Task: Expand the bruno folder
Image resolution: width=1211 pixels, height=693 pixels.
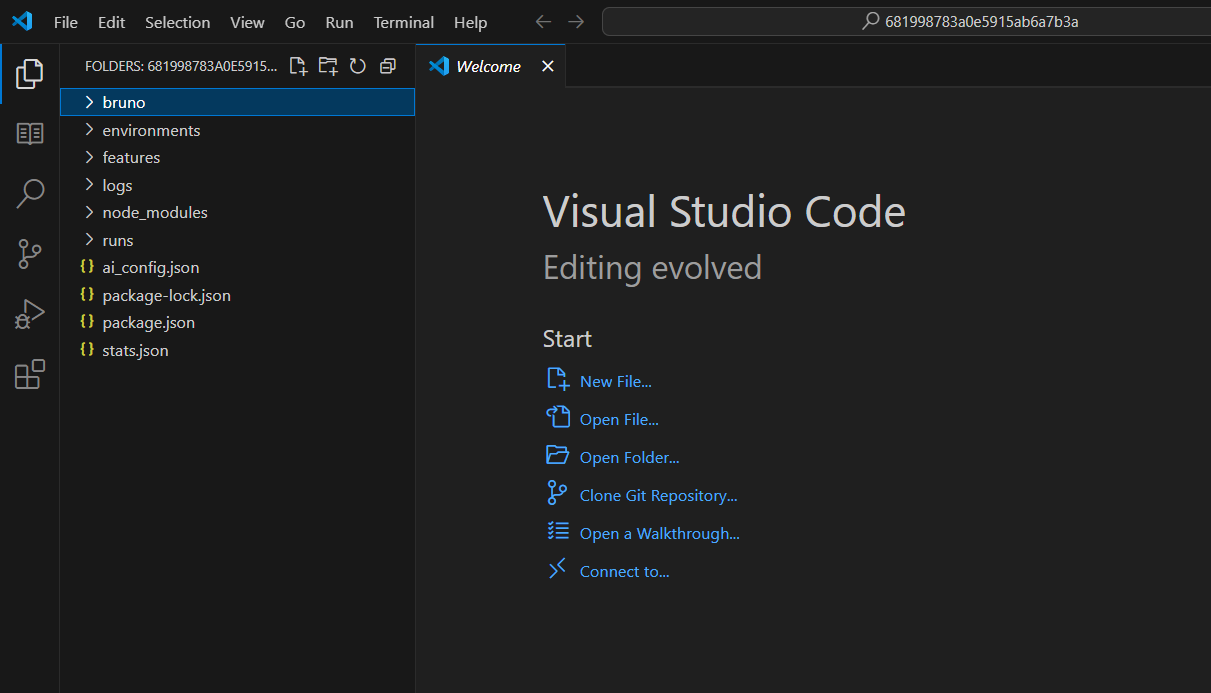Action: coord(124,102)
